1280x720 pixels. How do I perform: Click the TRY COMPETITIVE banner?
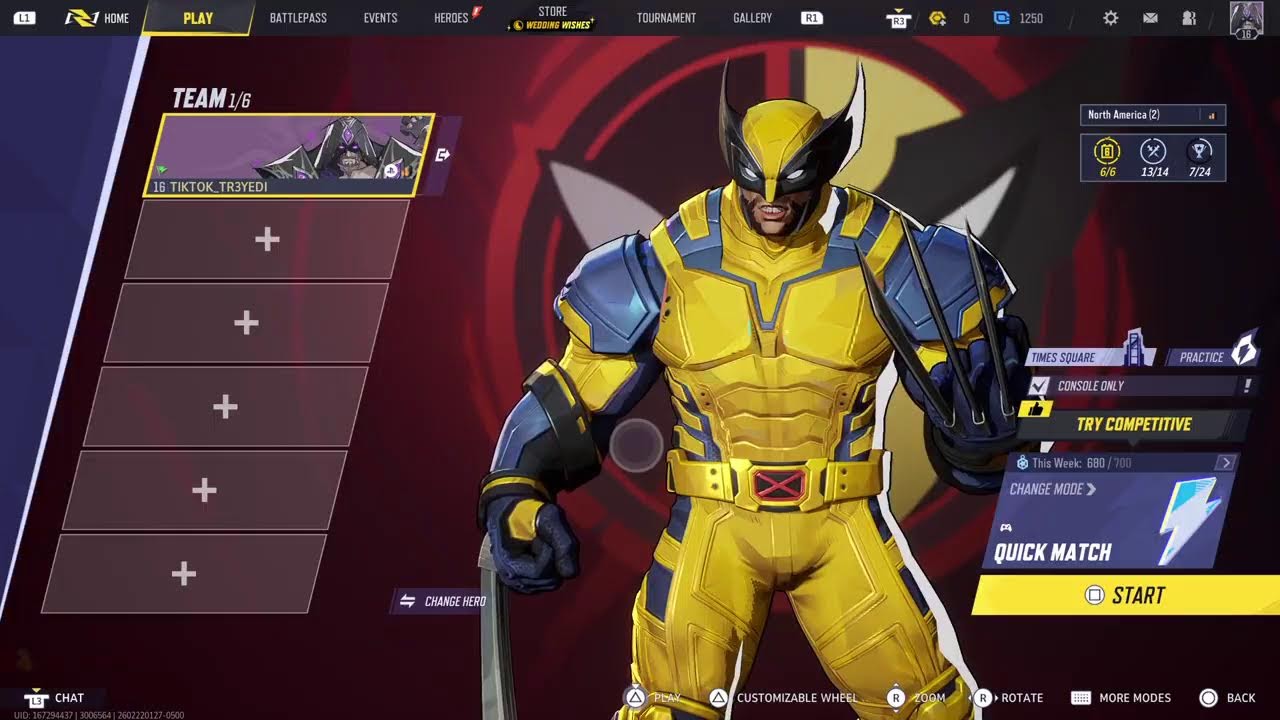pyautogui.click(x=1134, y=424)
